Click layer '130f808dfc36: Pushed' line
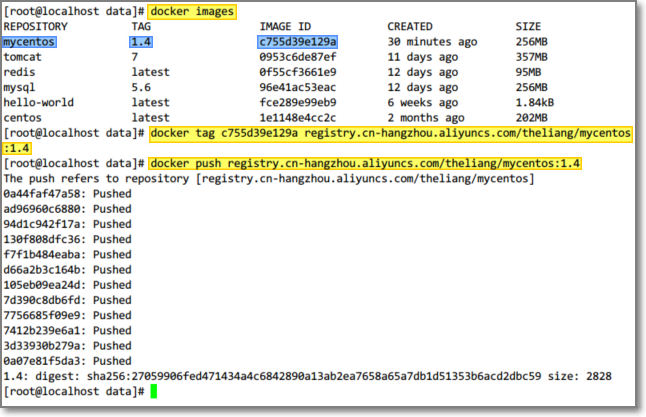This screenshot has height=417, width=646. click(x=68, y=239)
